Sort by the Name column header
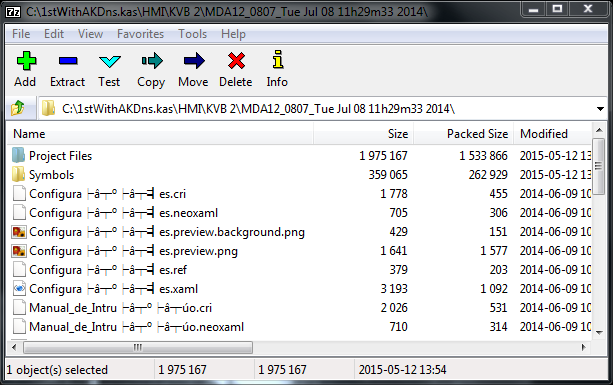 pos(160,134)
